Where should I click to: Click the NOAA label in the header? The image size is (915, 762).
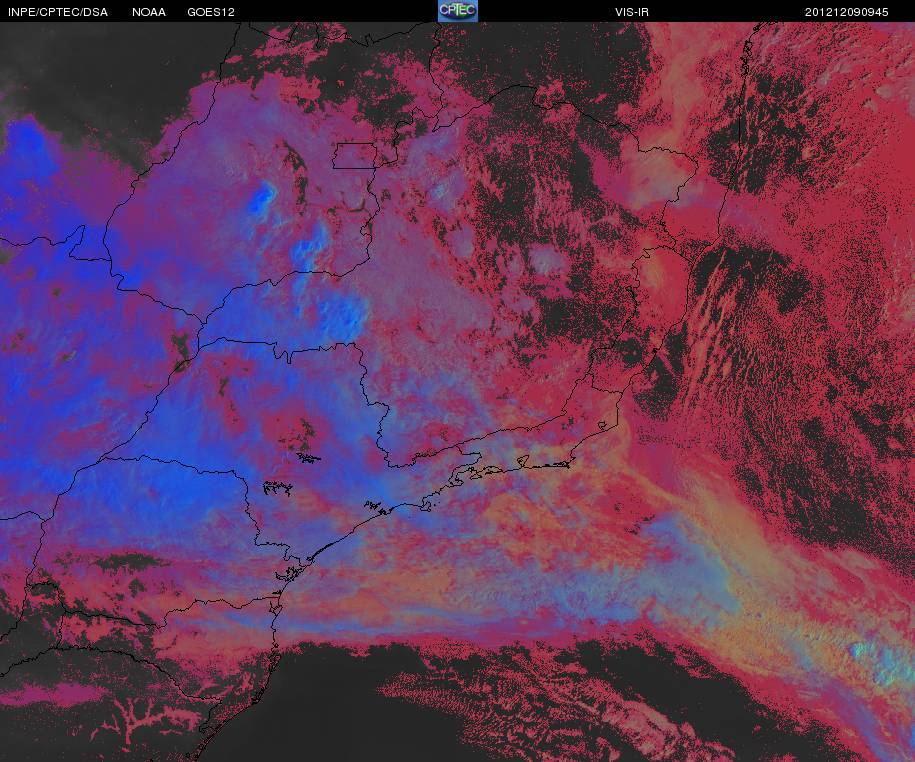(149, 12)
